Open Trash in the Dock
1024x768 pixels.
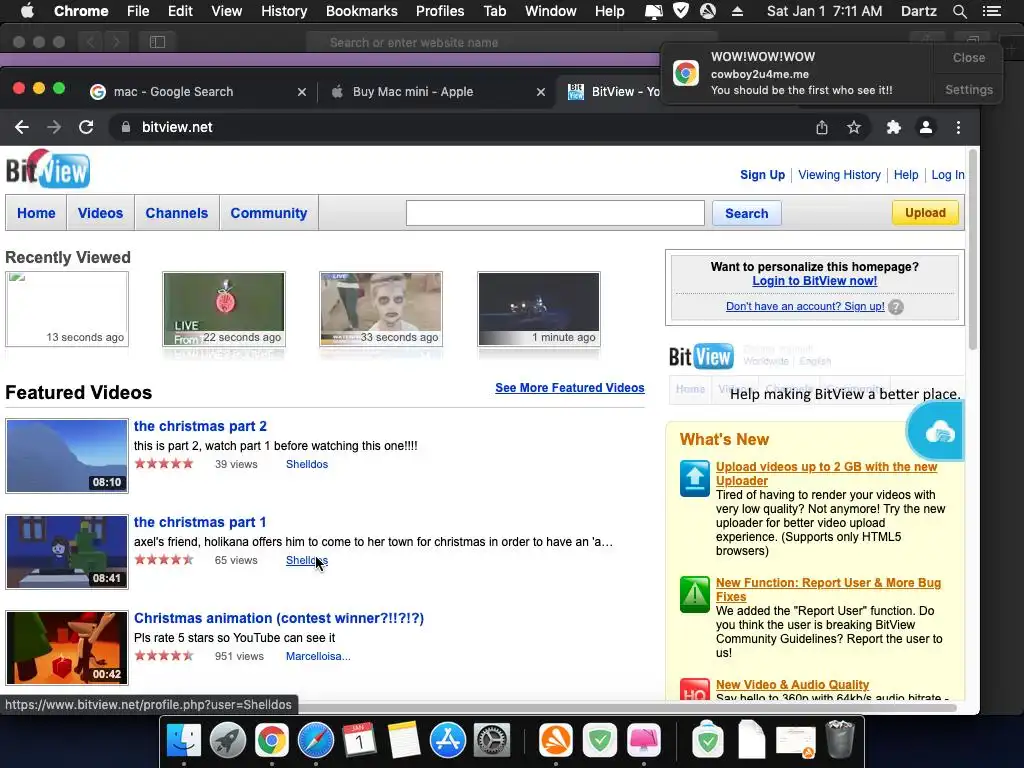[x=840, y=739]
